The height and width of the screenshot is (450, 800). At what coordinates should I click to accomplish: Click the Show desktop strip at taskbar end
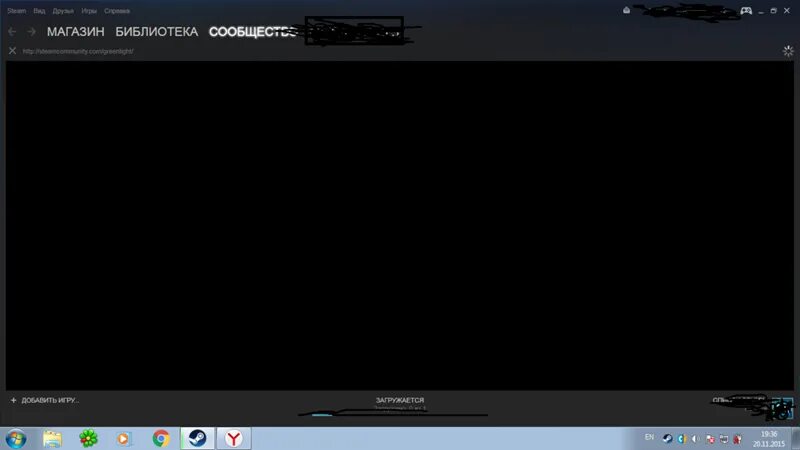pyautogui.click(x=796, y=439)
